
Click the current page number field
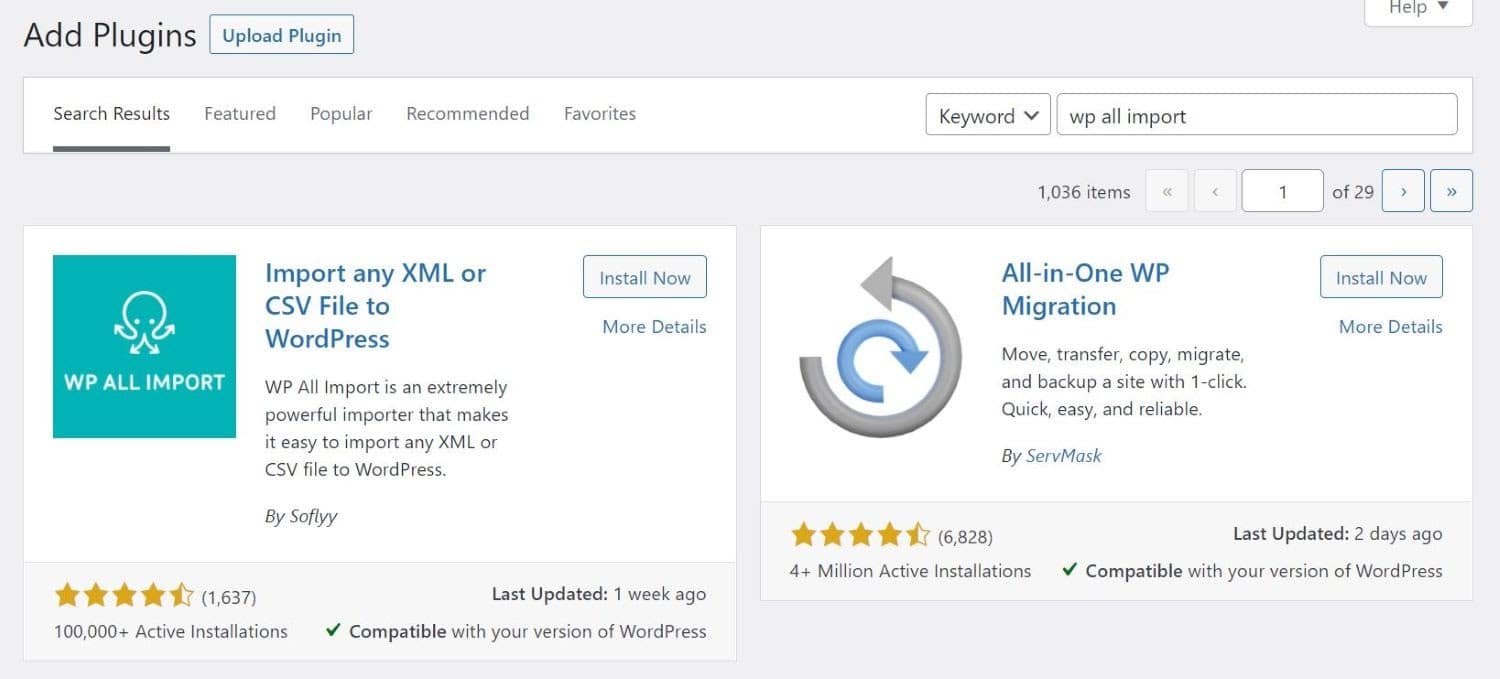coord(1282,191)
